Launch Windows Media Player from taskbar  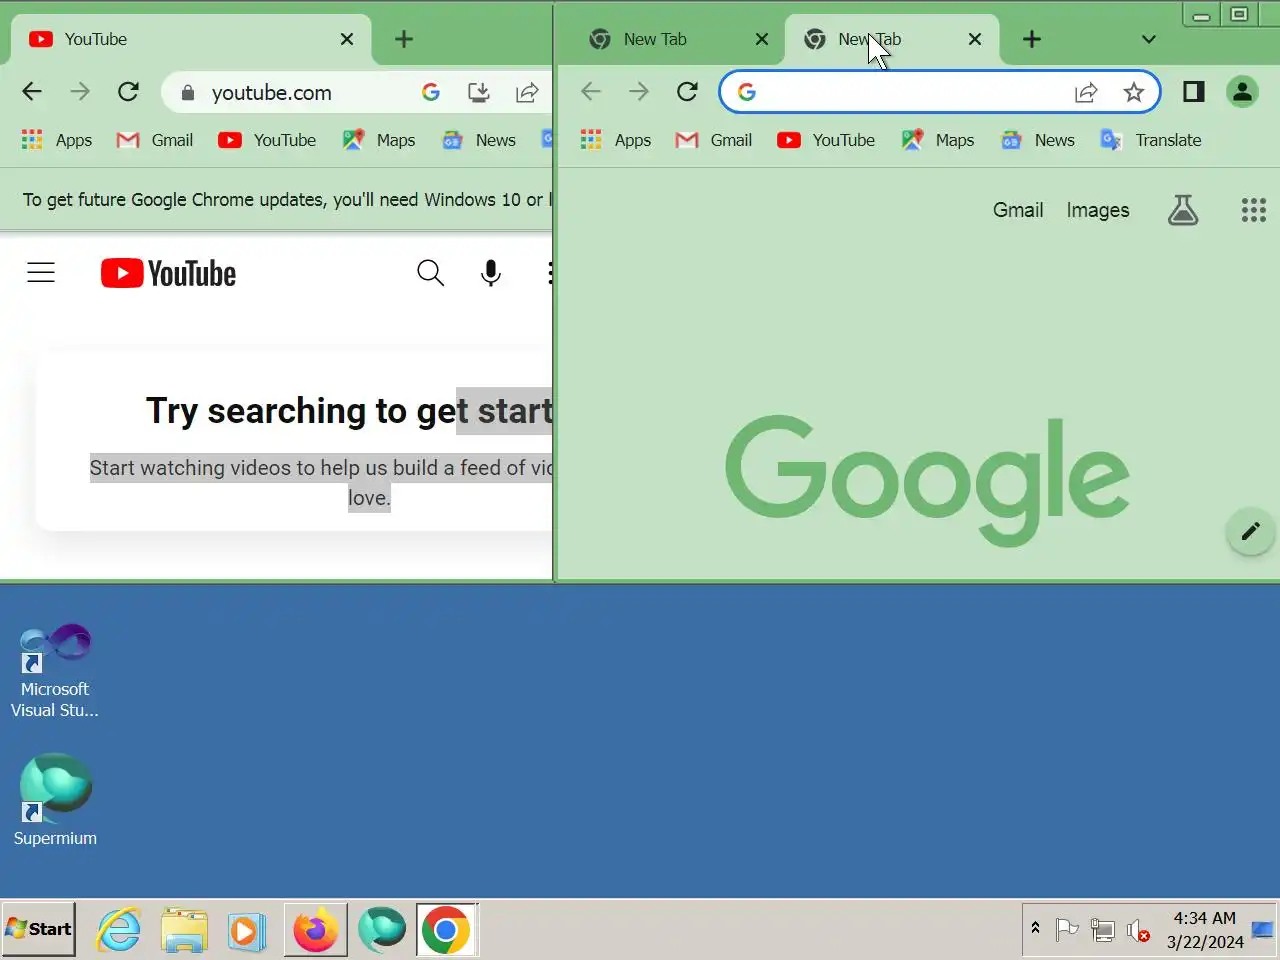(247, 930)
